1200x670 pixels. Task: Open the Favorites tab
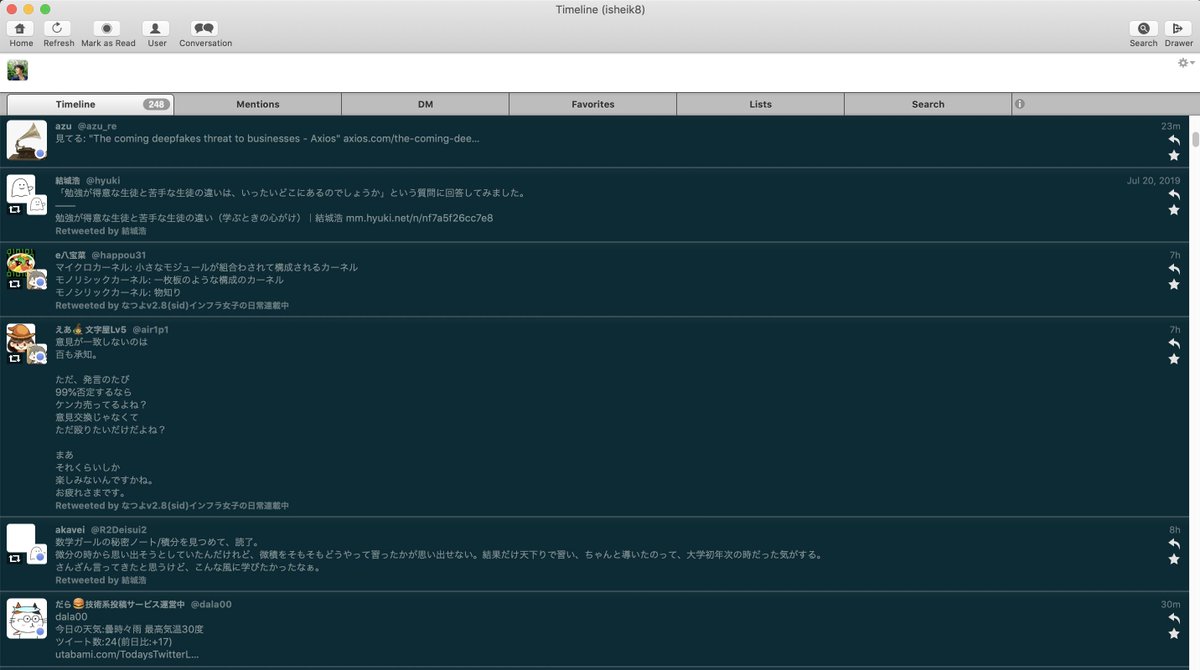pos(593,104)
